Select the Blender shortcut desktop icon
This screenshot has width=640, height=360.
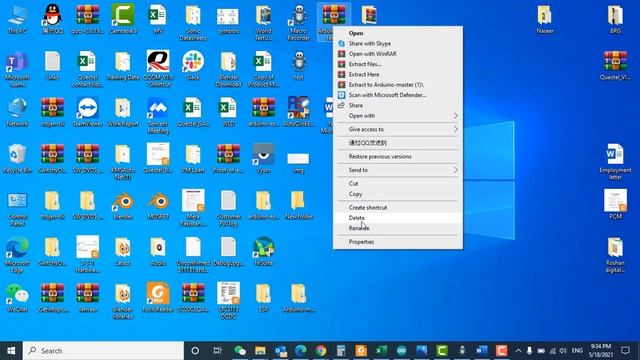point(123,205)
